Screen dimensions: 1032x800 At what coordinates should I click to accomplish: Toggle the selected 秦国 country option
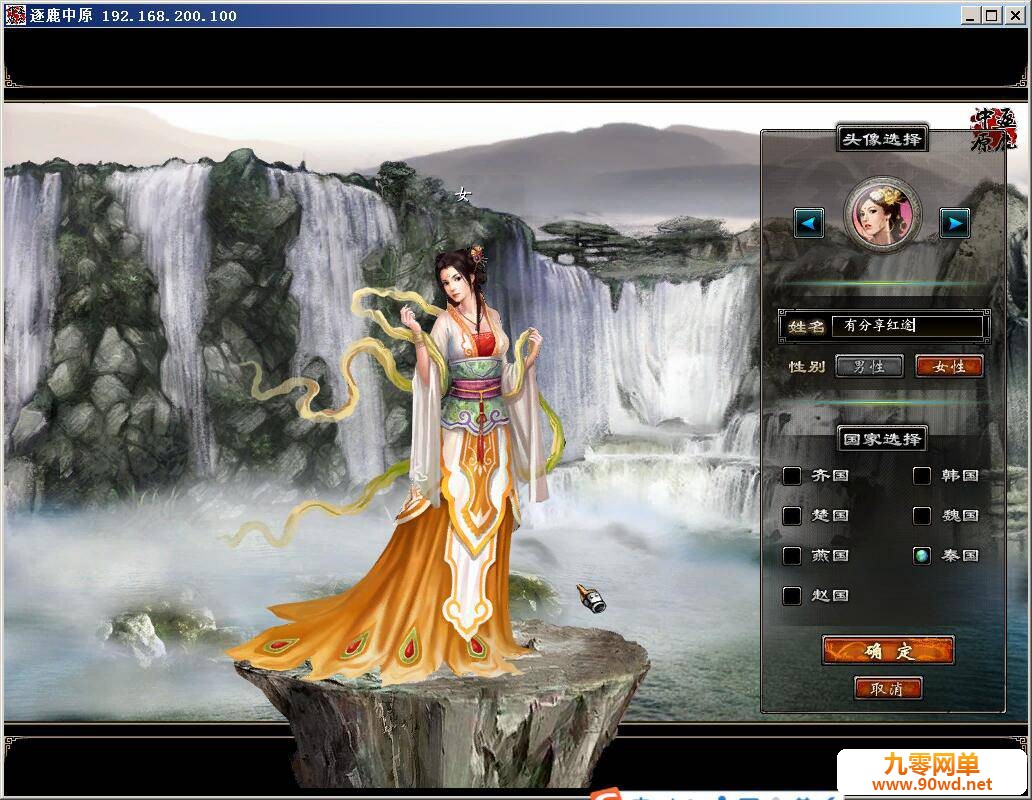922,556
